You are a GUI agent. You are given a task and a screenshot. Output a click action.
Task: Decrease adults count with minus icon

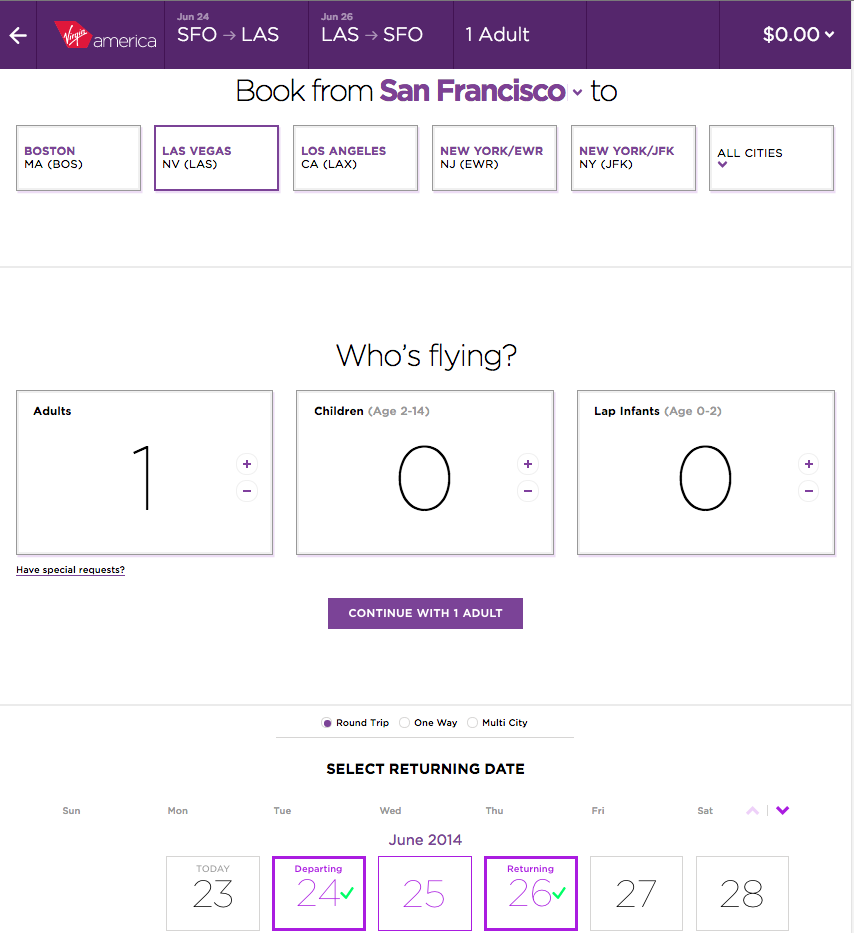tap(247, 491)
